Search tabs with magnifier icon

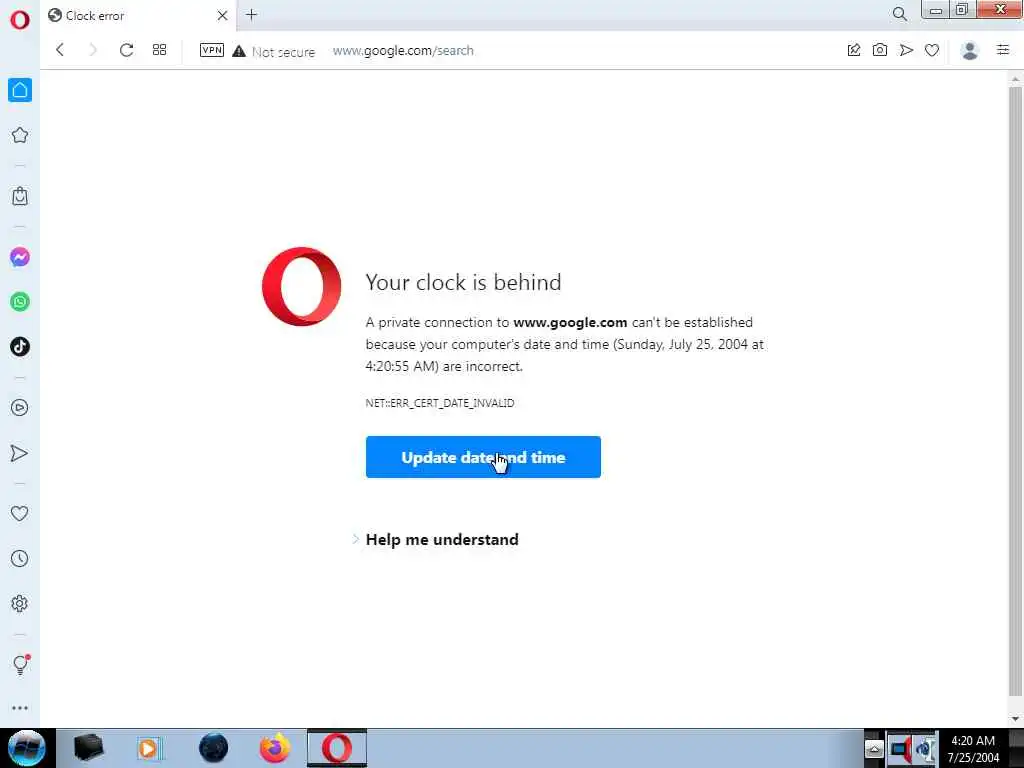pos(900,14)
